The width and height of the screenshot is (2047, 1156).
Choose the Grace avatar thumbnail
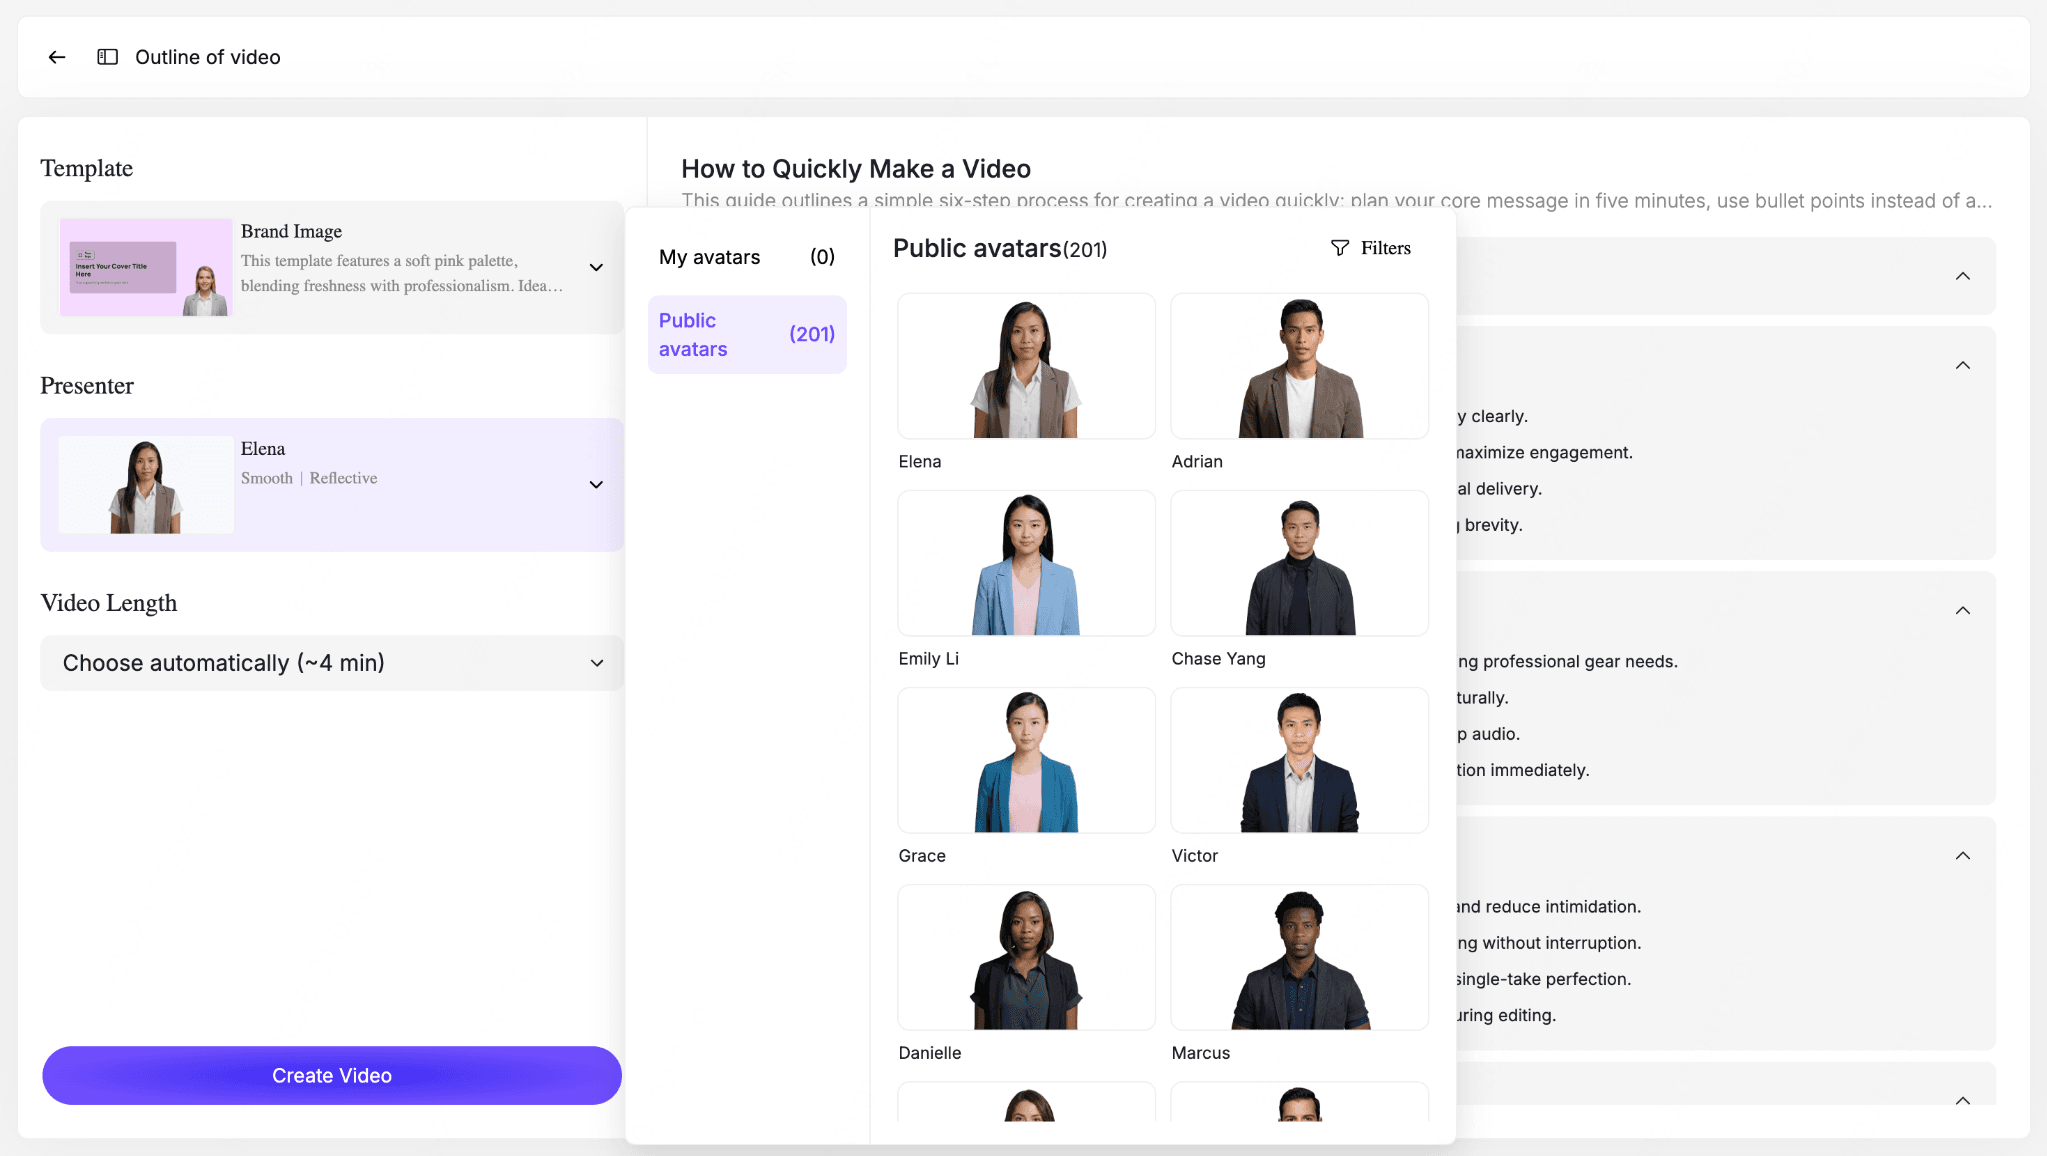click(1026, 761)
